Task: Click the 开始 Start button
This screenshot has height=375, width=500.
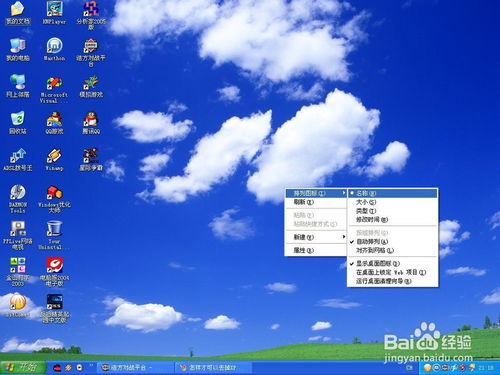Action: pyautogui.click(x=23, y=367)
